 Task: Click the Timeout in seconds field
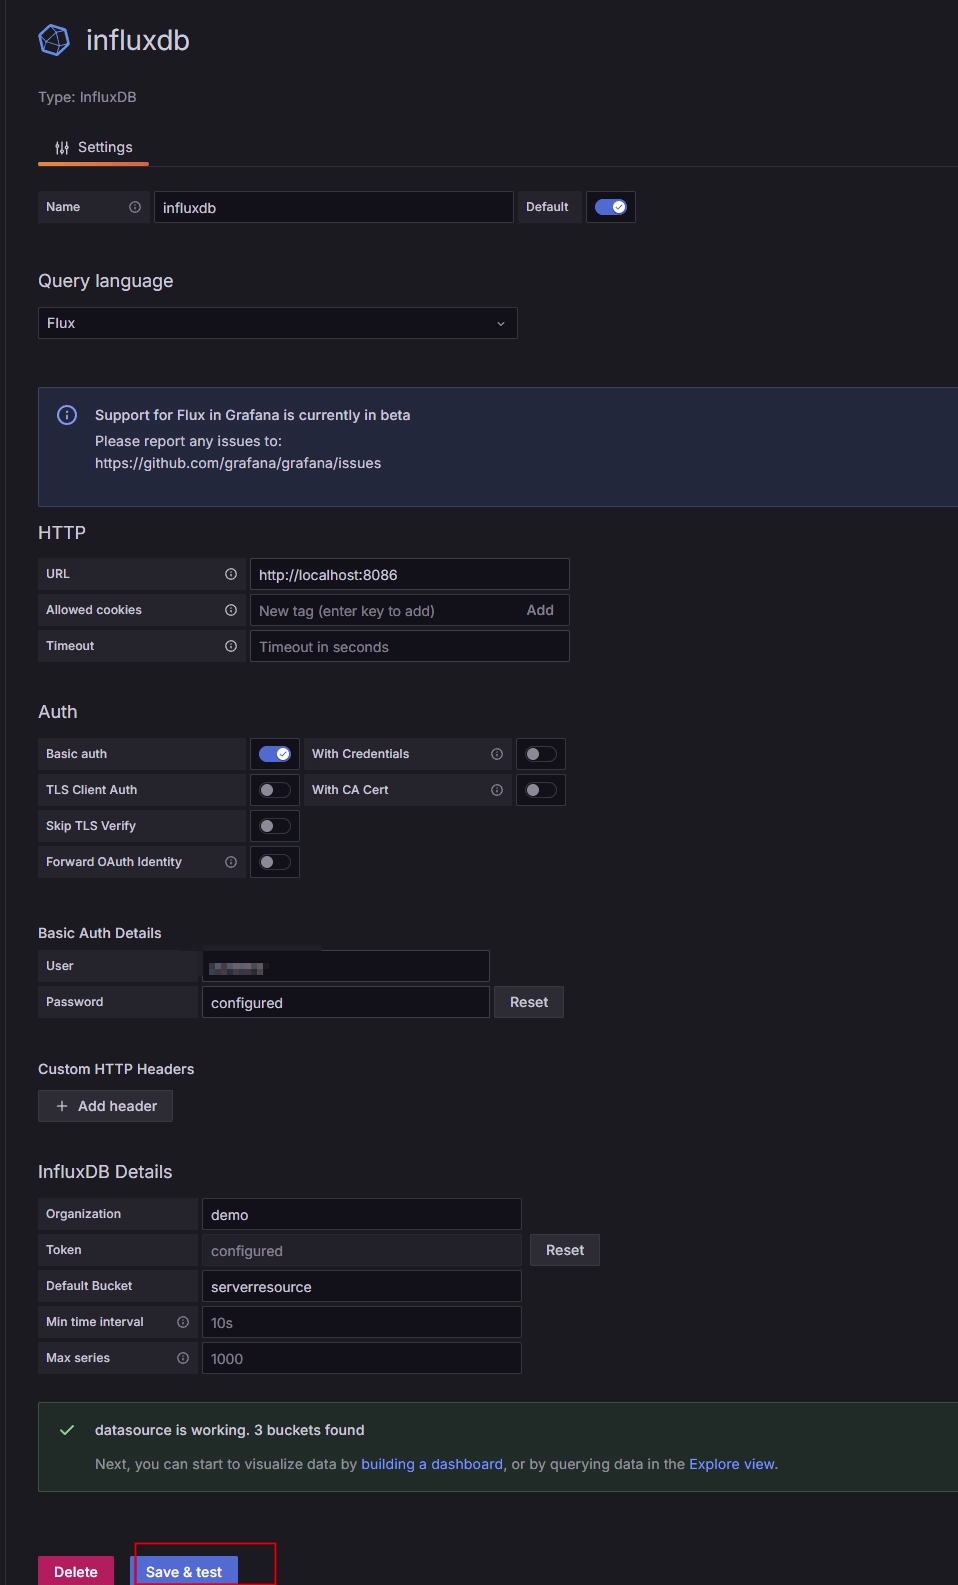point(410,646)
